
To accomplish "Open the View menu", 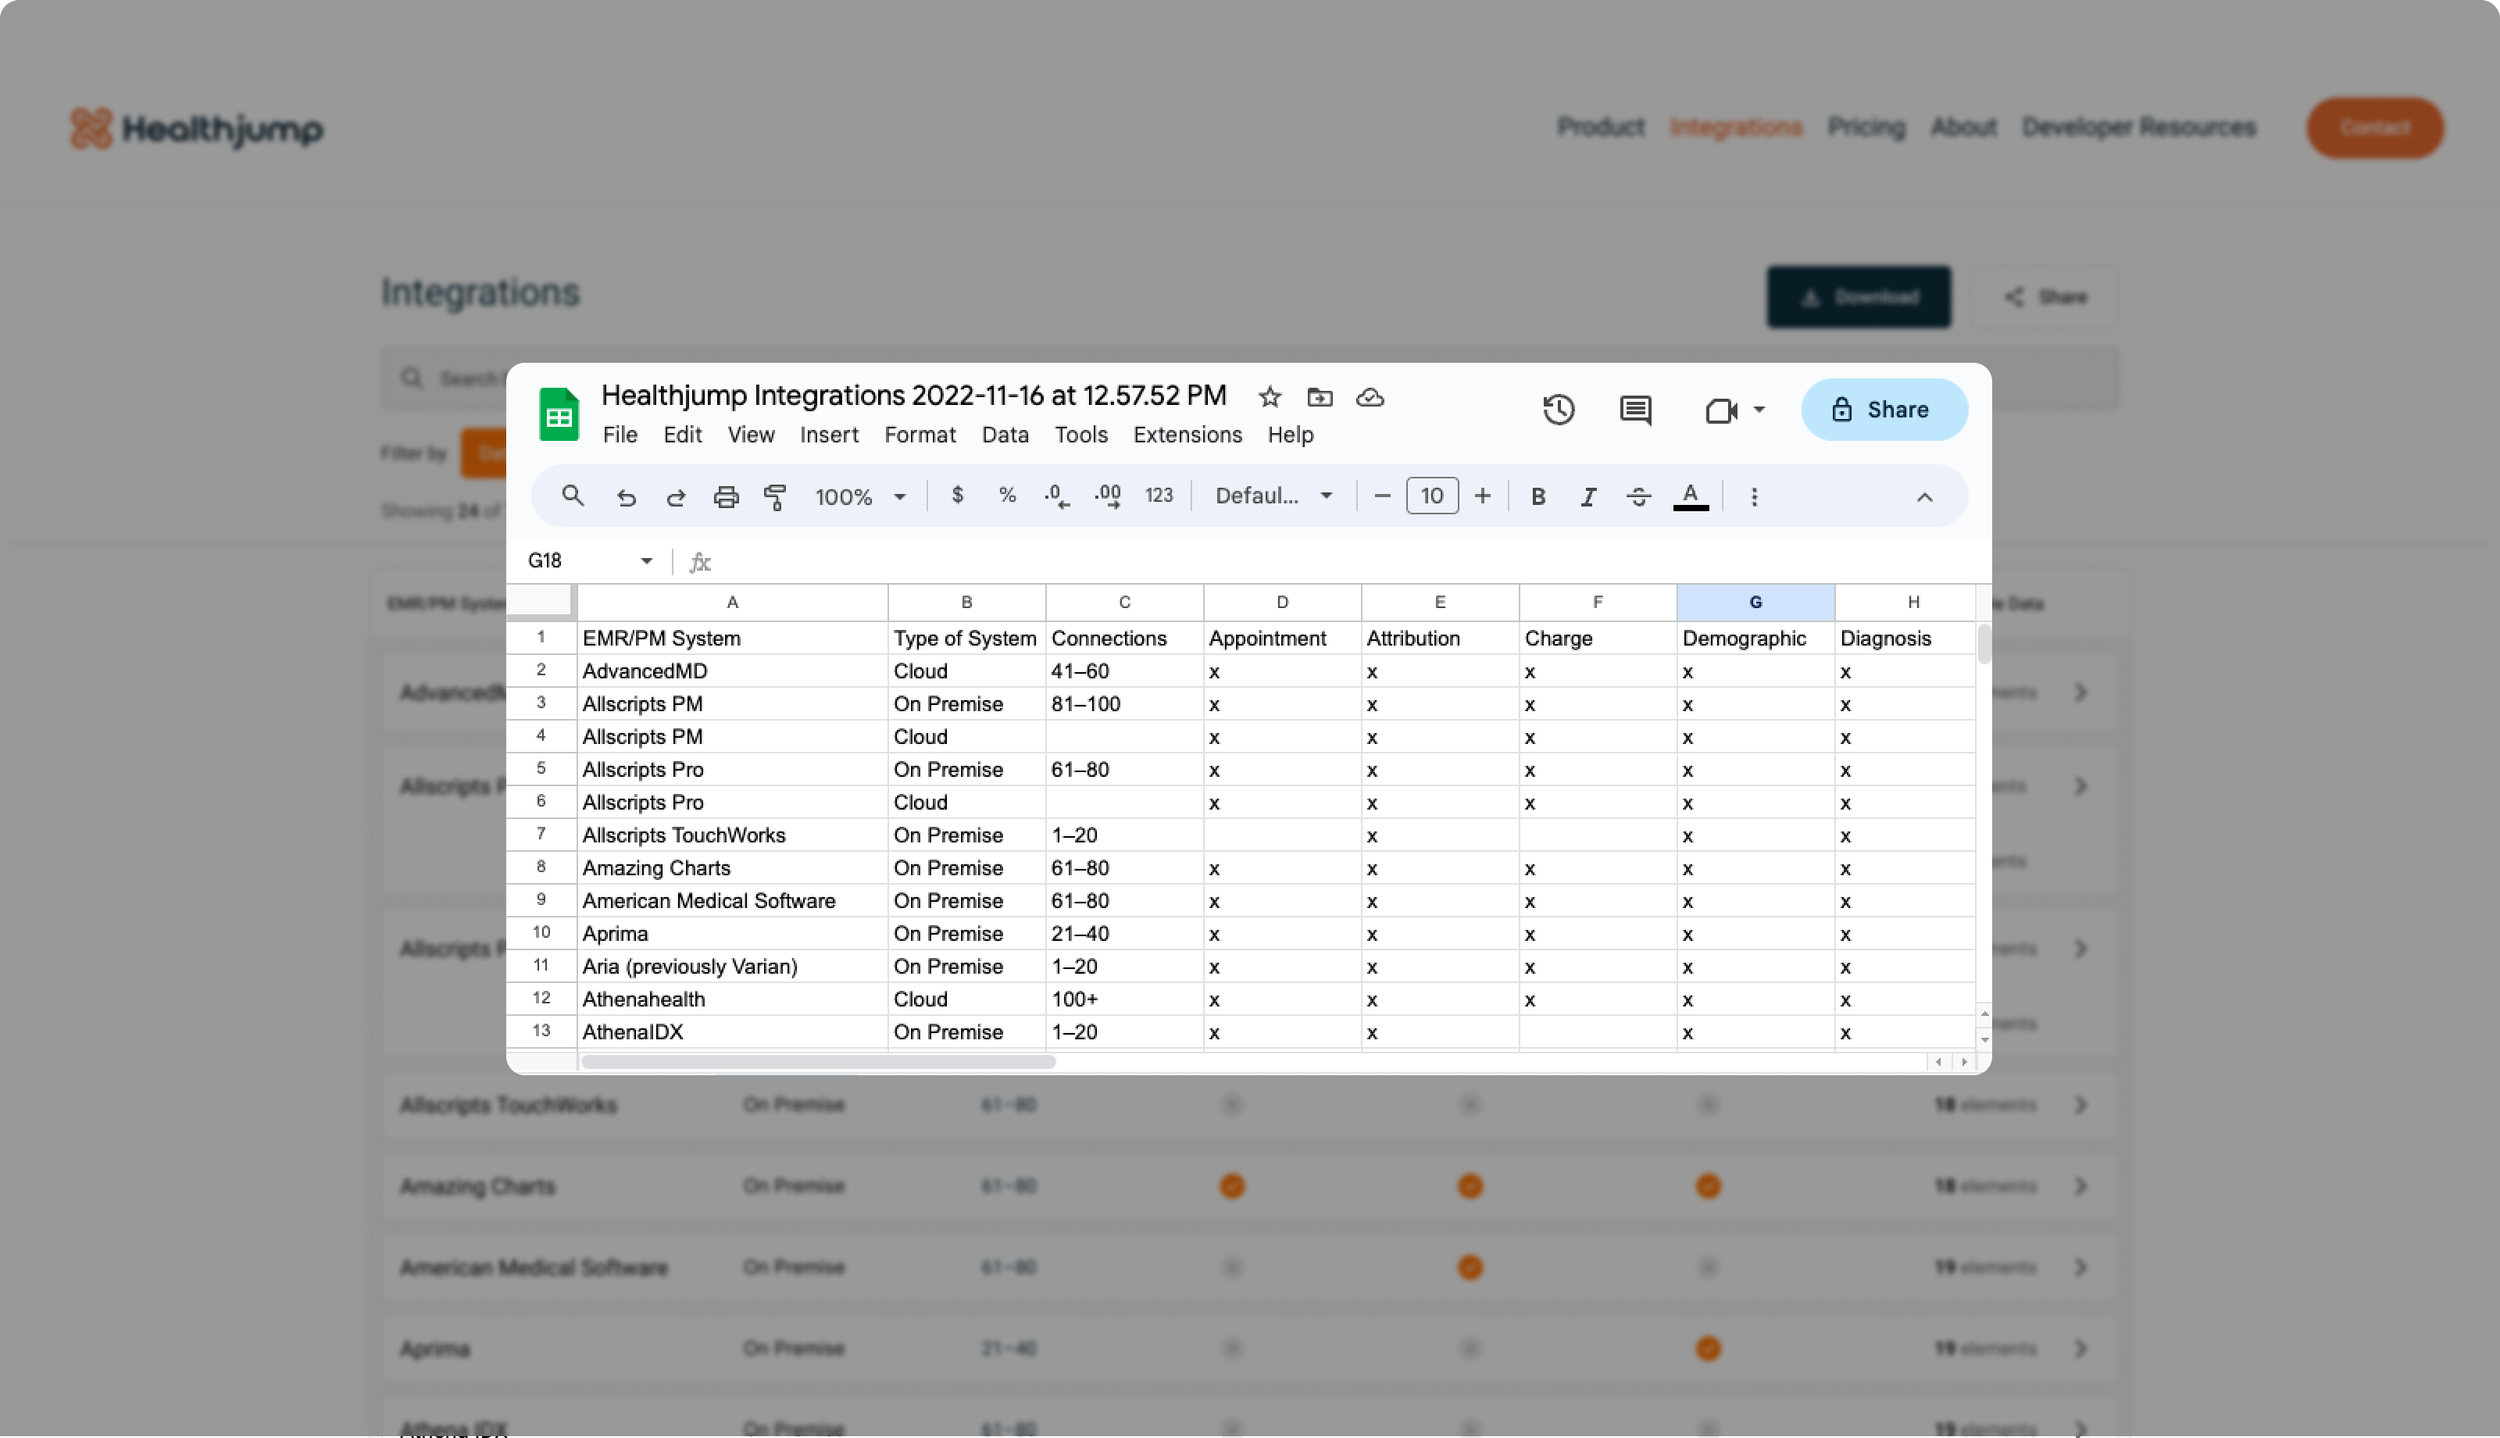I will point(751,435).
